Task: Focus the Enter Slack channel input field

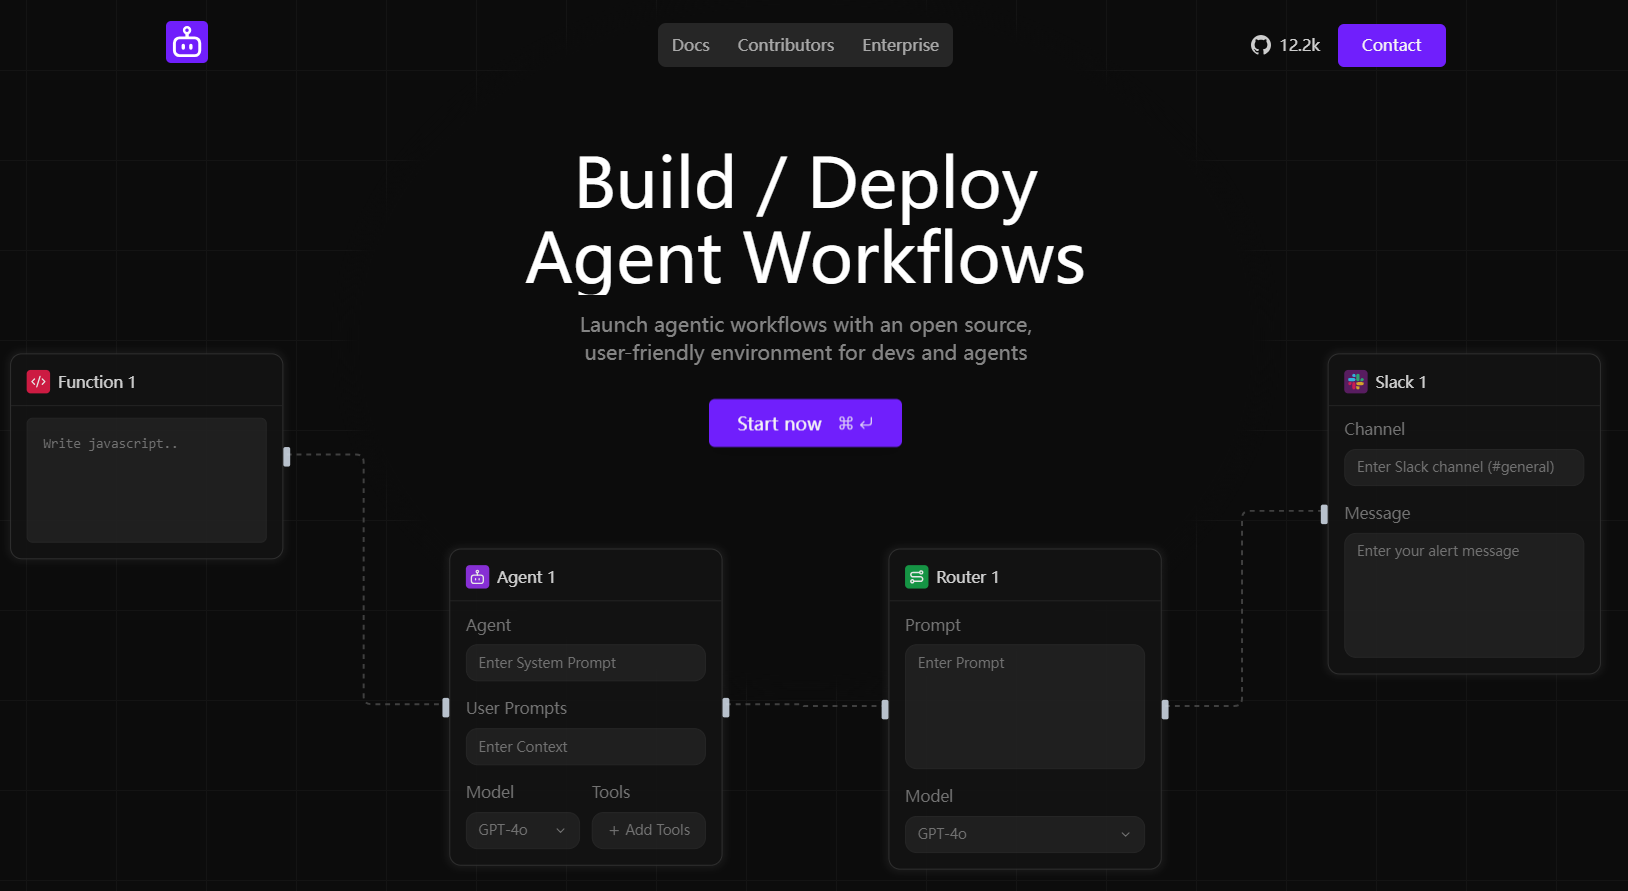Action: pyautogui.click(x=1463, y=467)
